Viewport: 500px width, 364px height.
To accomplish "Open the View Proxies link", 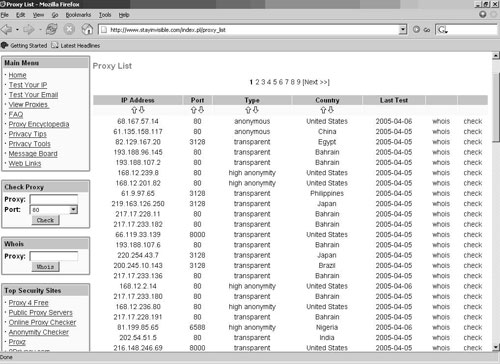I will tap(29, 105).
